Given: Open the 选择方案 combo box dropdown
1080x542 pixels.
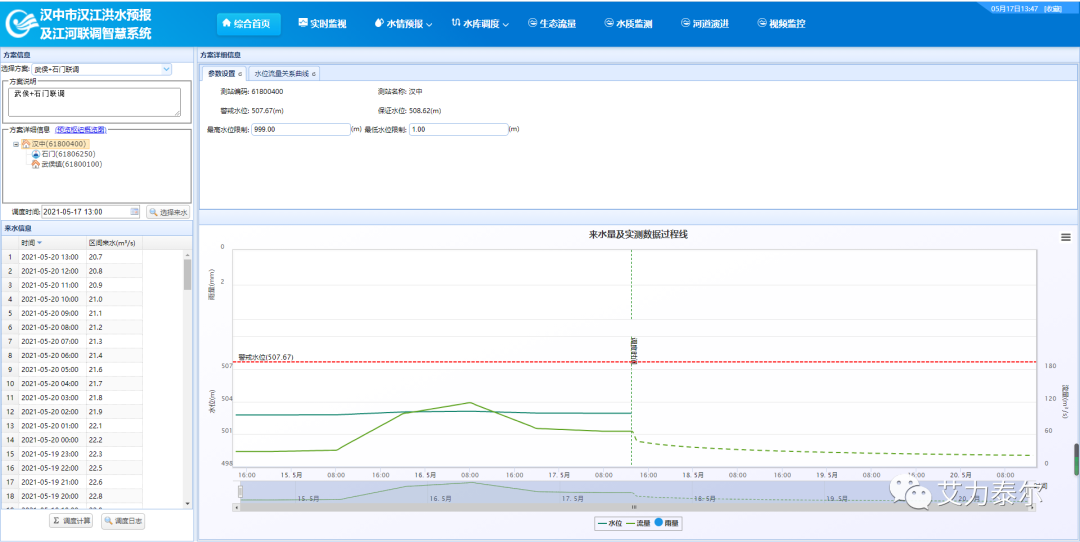Looking at the screenshot, I should pyautogui.click(x=166, y=69).
